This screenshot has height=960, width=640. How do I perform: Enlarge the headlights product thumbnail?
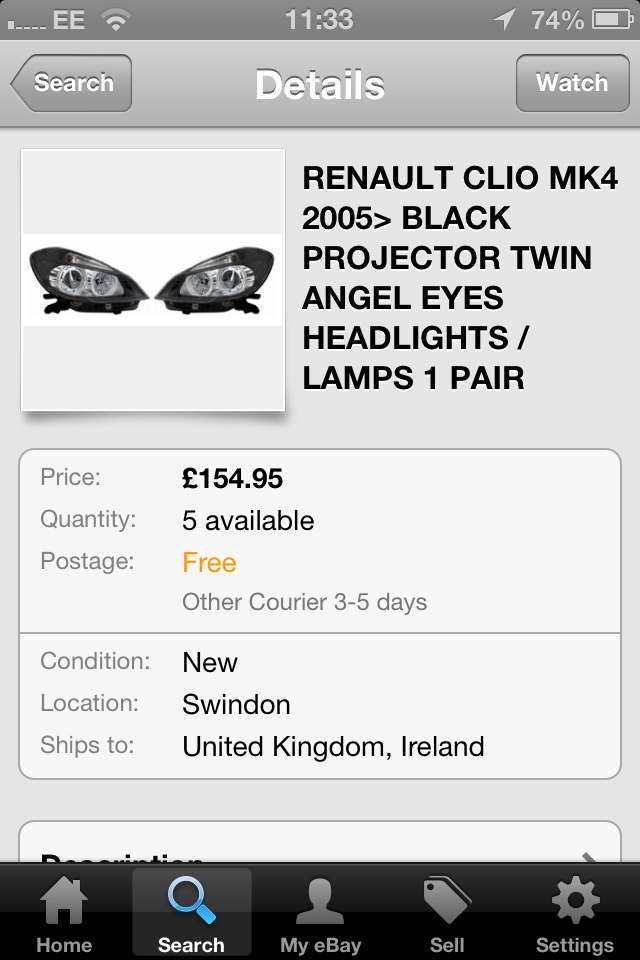[153, 280]
